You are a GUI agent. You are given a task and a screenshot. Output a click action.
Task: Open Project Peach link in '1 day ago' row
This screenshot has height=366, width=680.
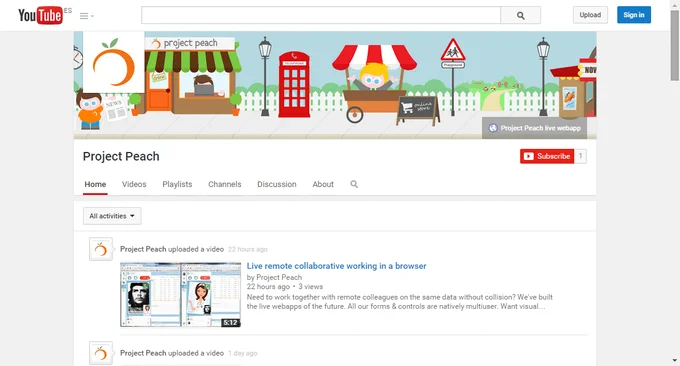[x=143, y=353]
